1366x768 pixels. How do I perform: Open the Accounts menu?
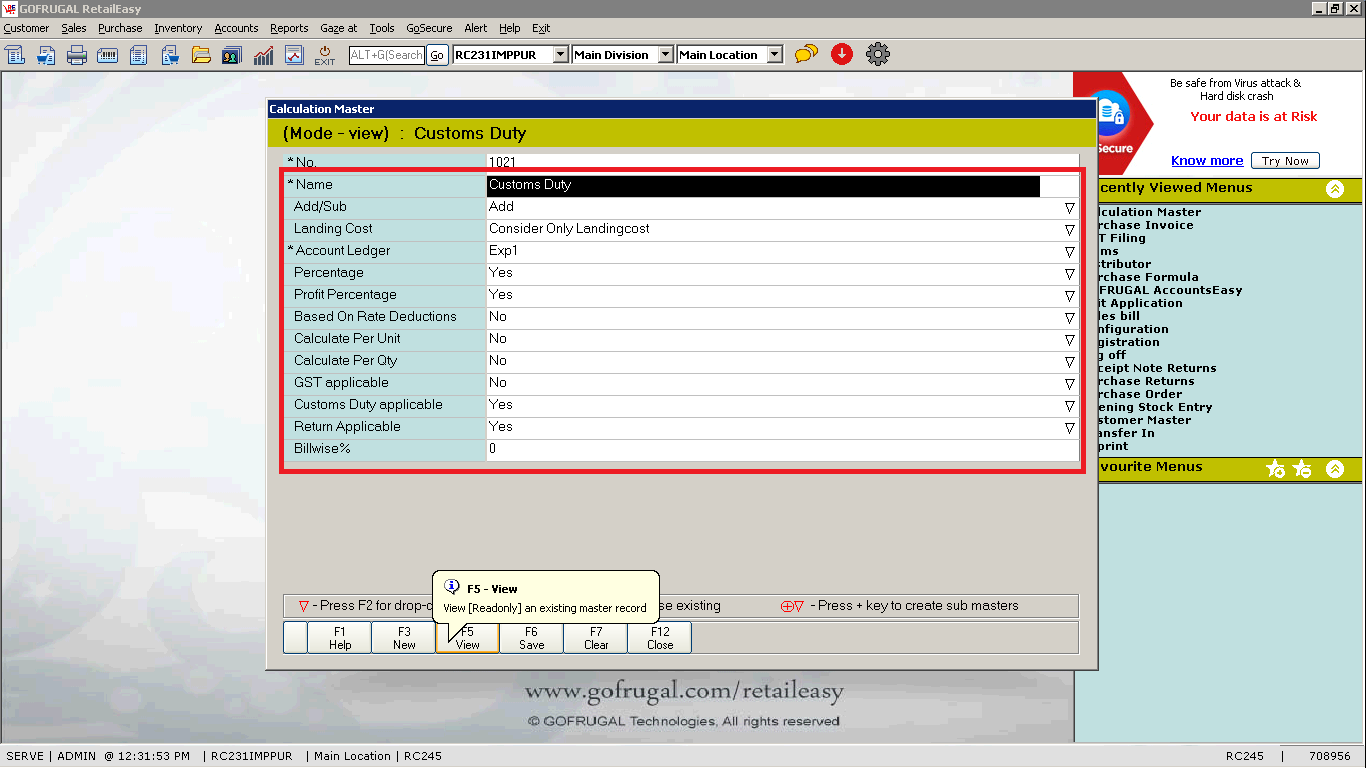[x=236, y=28]
